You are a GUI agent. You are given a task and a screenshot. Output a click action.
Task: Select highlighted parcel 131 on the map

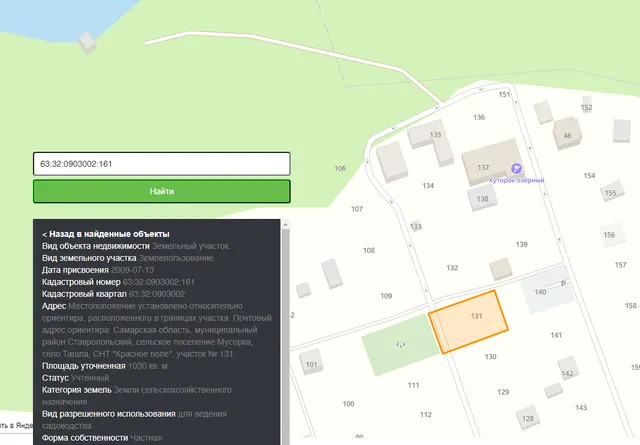click(x=468, y=321)
